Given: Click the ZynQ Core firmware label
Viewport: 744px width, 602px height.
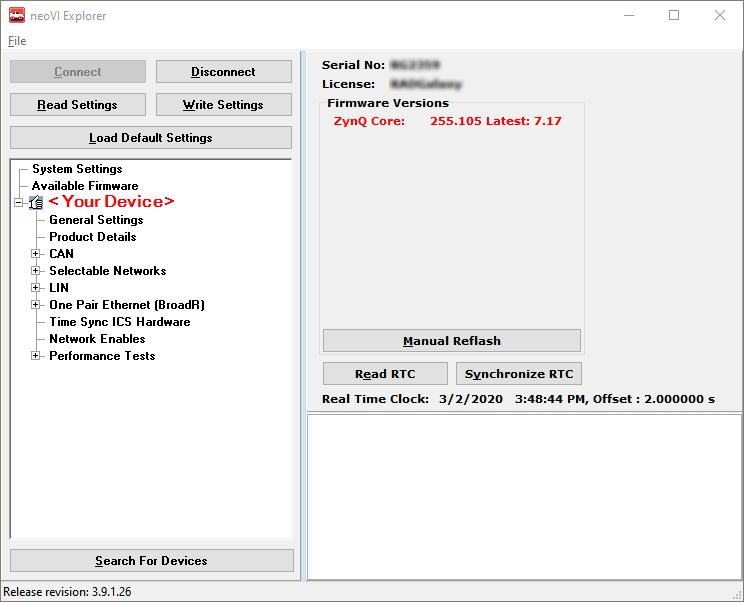Looking at the screenshot, I should (x=369, y=121).
